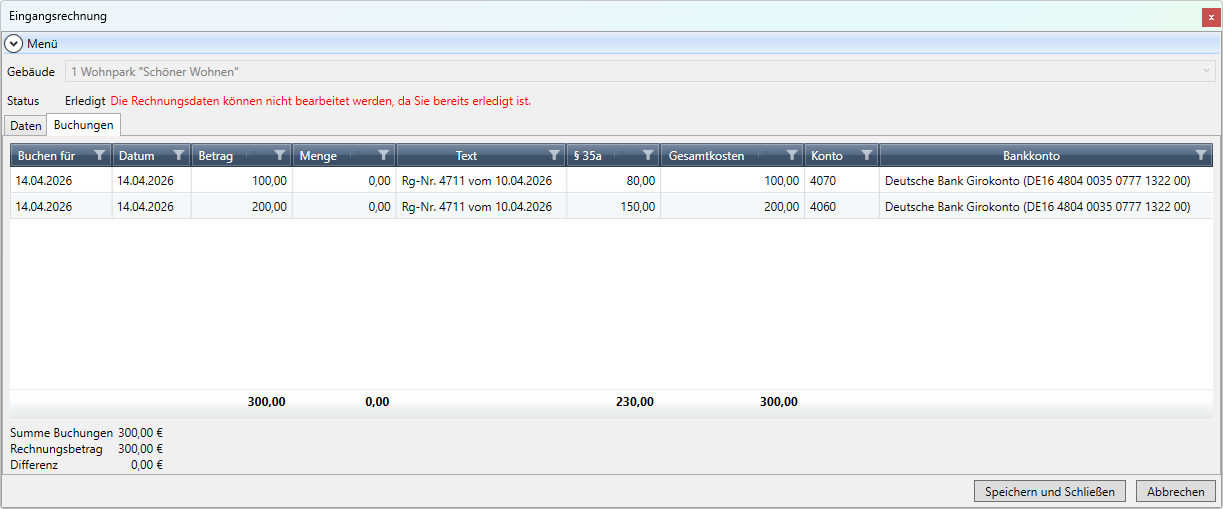The width and height of the screenshot is (1223, 509).
Task: Click Speichern und Schließen button
Action: pos(1050,492)
